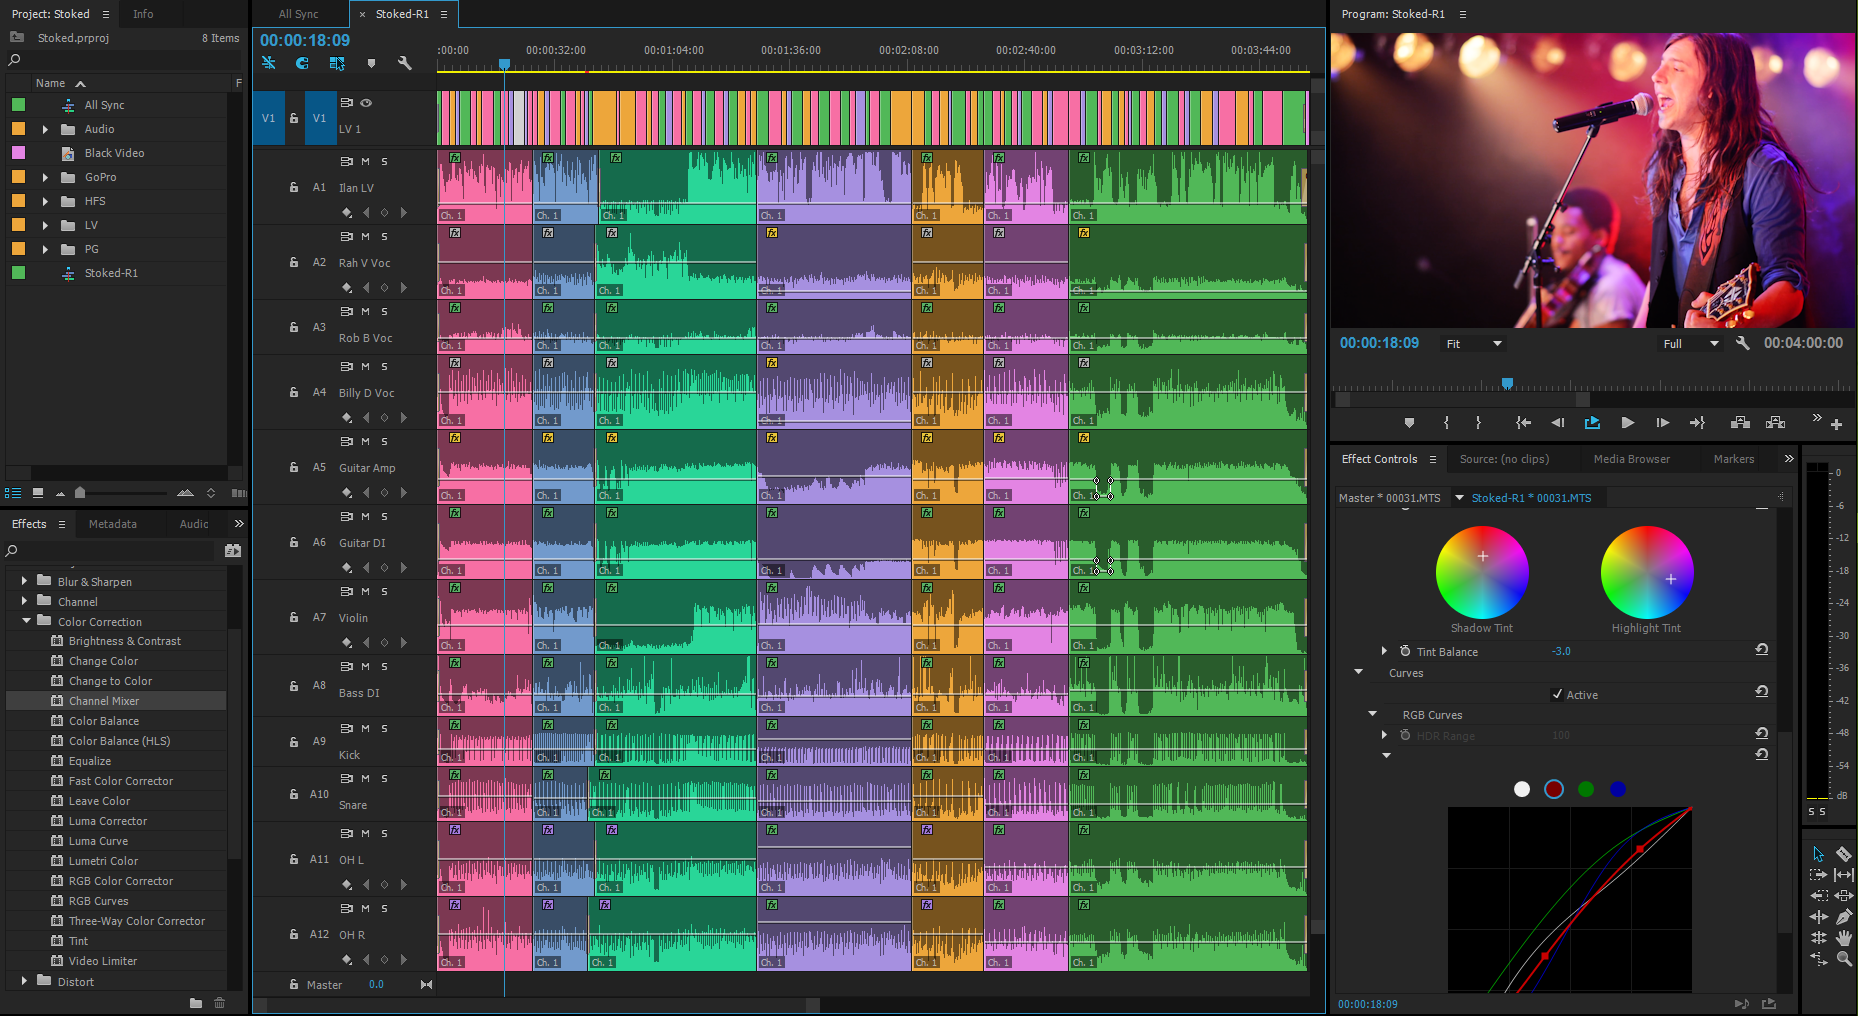
Task: Select the Razor tool
Action: click(x=1844, y=854)
